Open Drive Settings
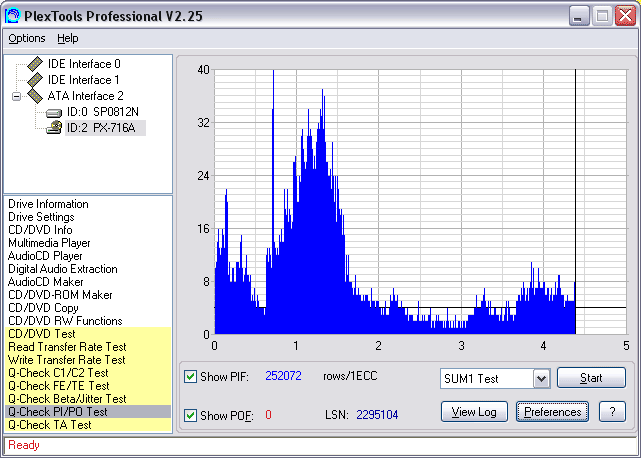The height and width of the screenshot is (458, 641). click(41, 217)
